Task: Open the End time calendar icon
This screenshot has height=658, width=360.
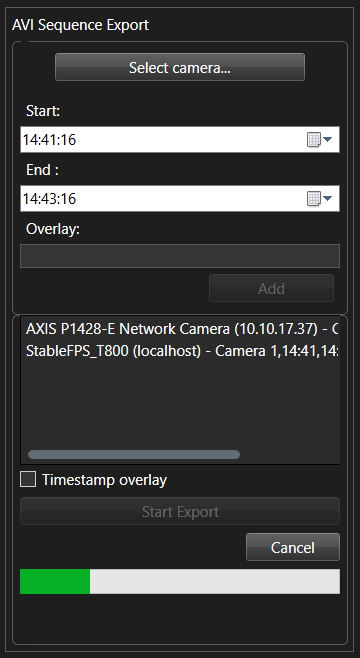Action: (x=313, y=198)
